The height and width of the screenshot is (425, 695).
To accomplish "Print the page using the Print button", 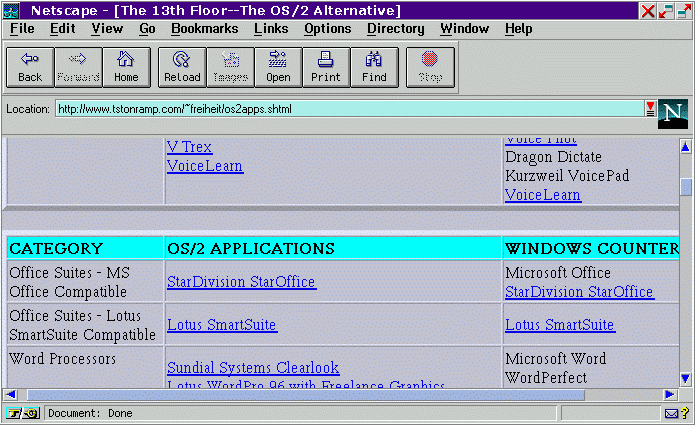I will coord(326,67).
